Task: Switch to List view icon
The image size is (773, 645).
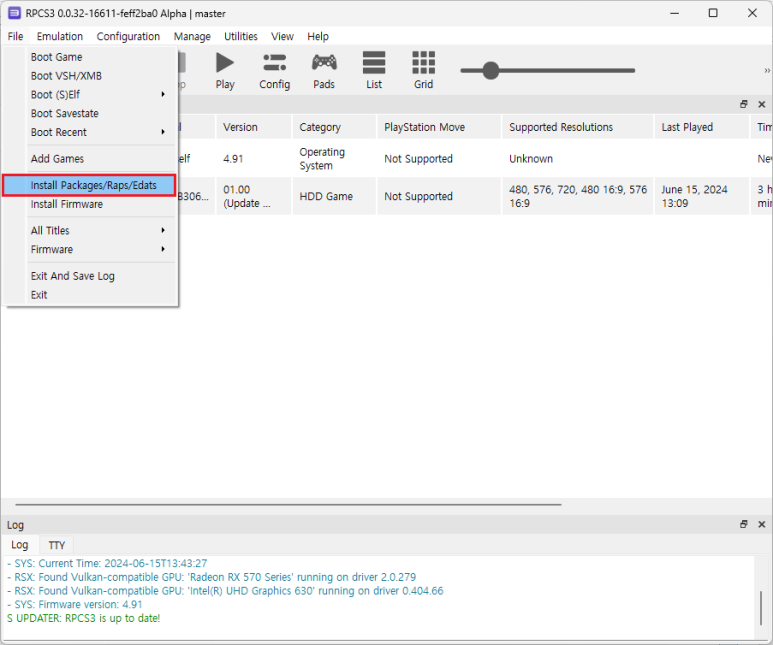Action: [374, 71]
